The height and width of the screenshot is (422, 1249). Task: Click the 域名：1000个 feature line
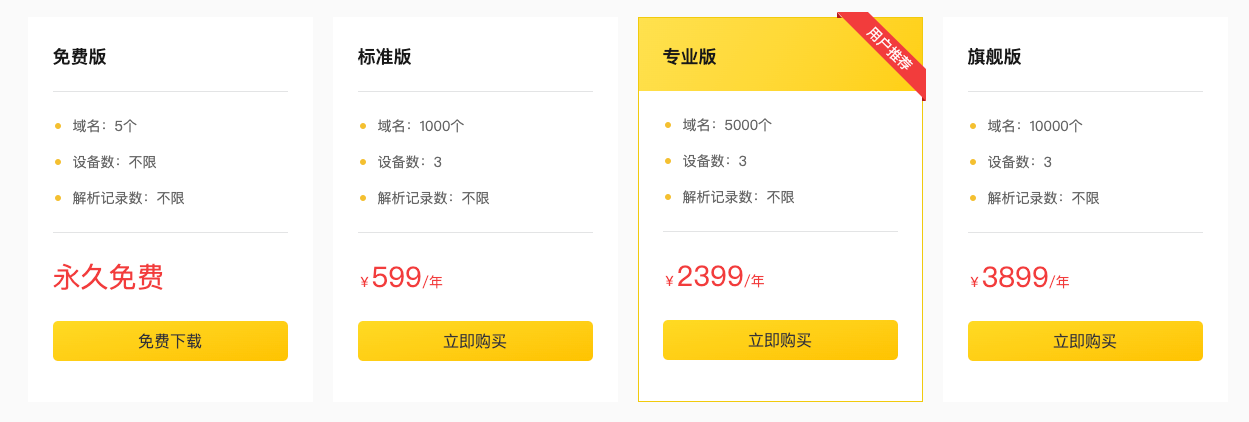click(x=421, y=126)
